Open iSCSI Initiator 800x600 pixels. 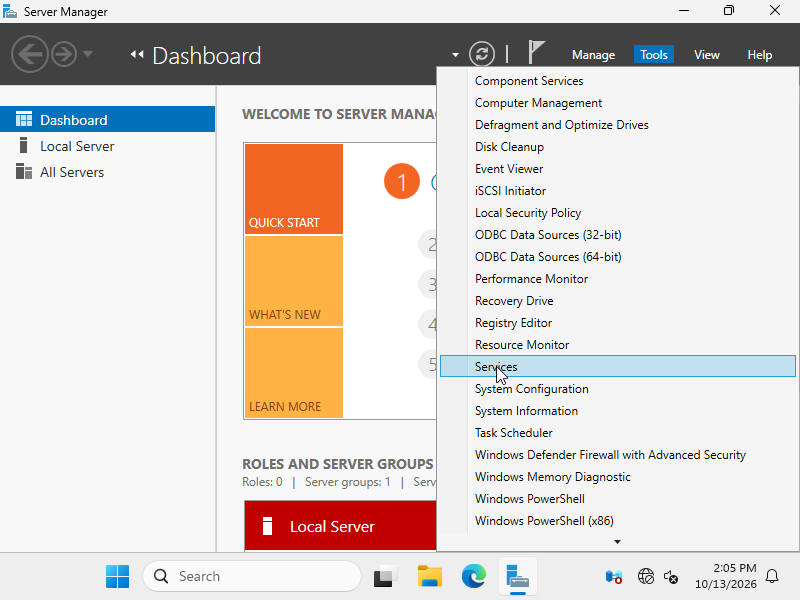coord(617,190)
